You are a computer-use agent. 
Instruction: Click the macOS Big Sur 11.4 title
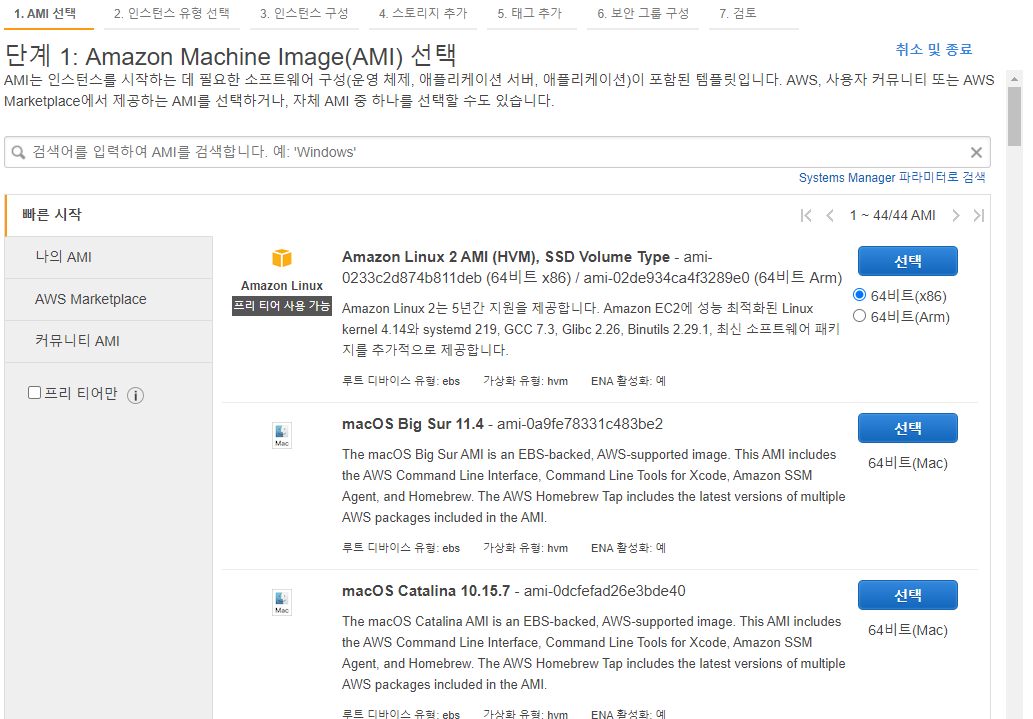pos(412,424)
